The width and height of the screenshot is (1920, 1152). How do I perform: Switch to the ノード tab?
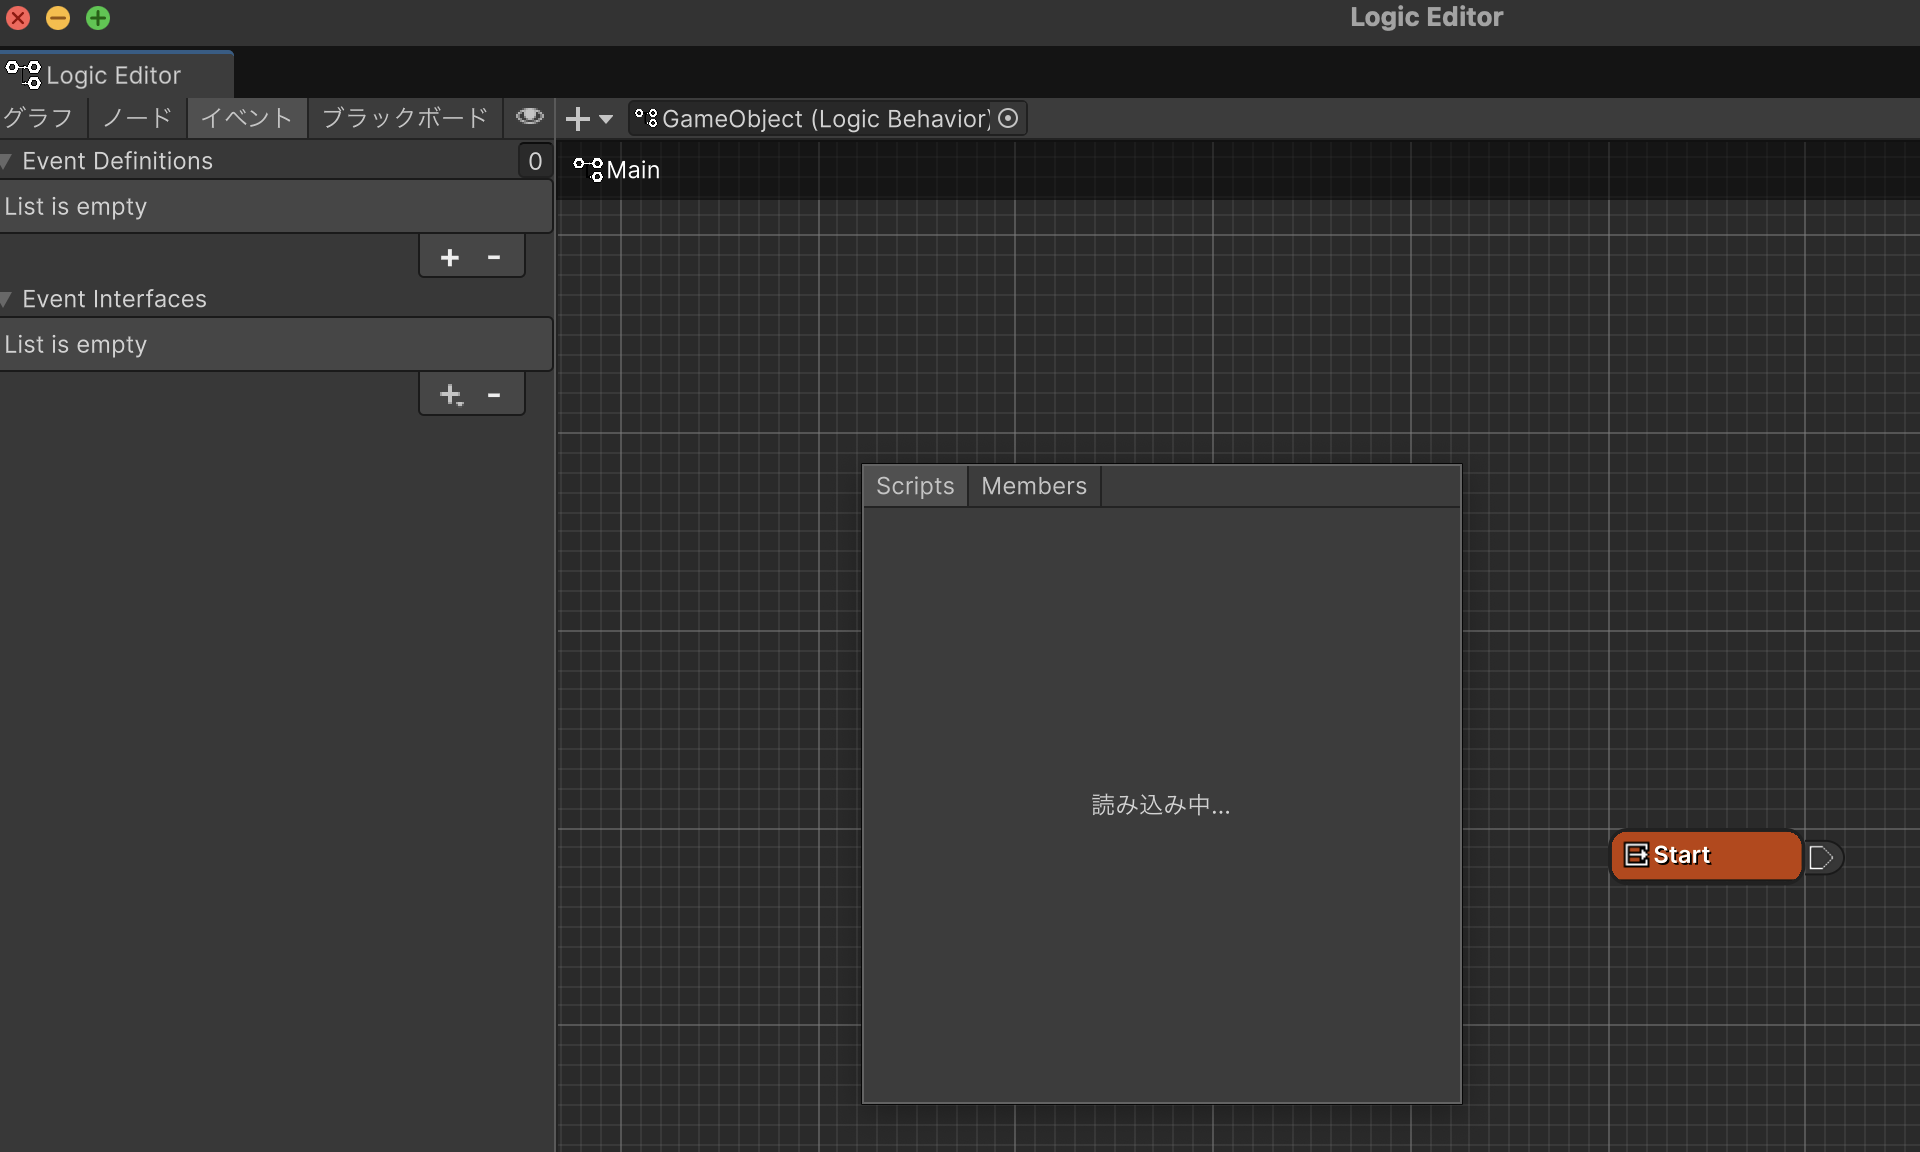[x=138, y=119]
